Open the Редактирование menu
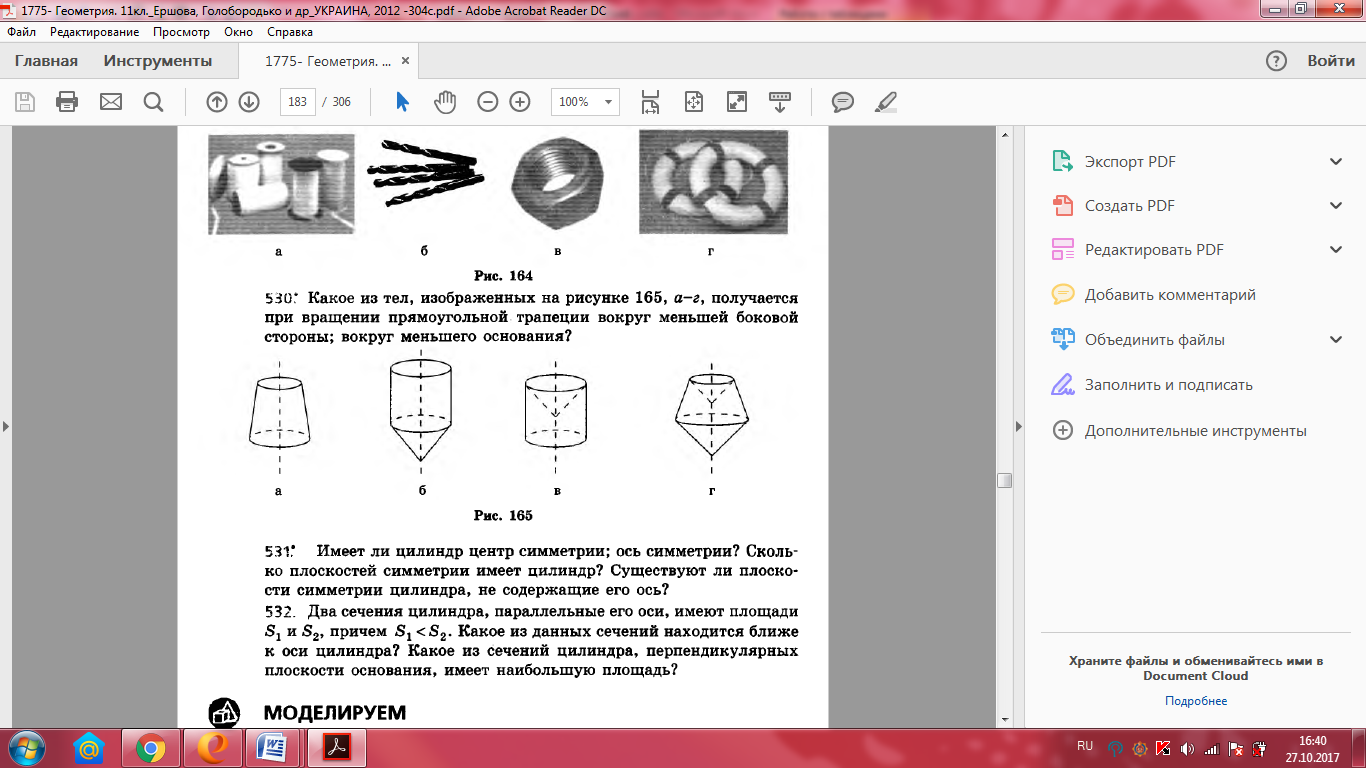The height and width of the screenshot is (768, 1366). [94, 32]
